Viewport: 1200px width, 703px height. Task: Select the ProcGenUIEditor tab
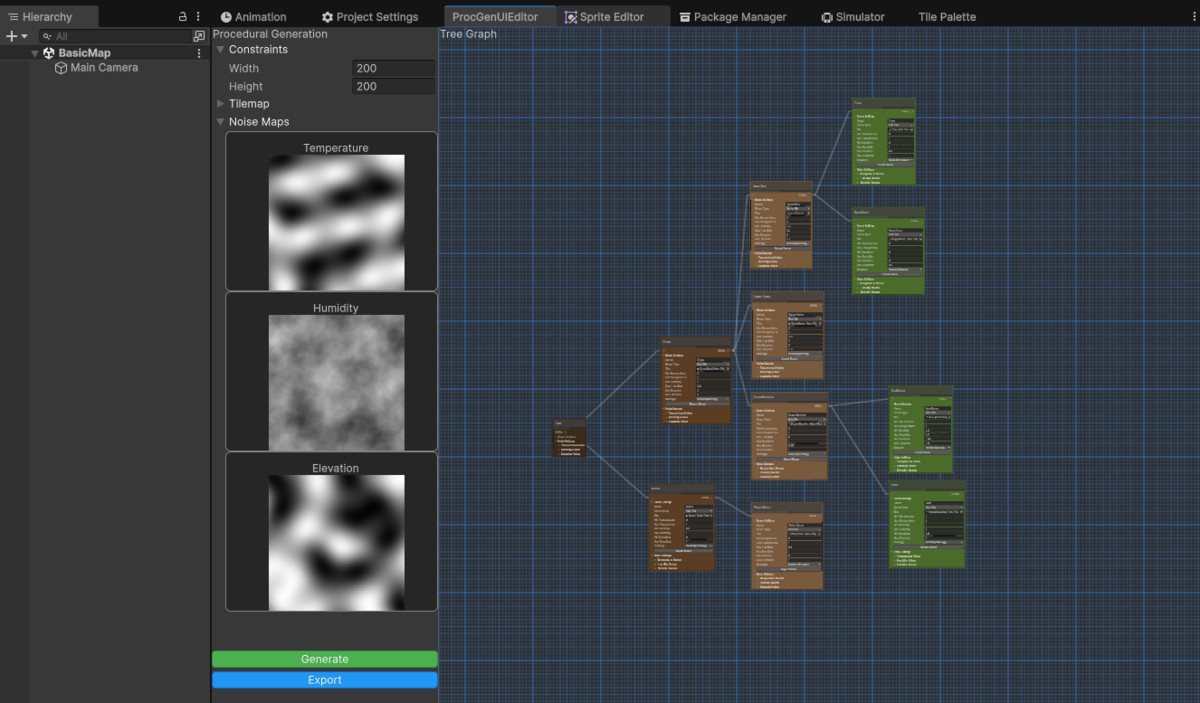point(497,16)
